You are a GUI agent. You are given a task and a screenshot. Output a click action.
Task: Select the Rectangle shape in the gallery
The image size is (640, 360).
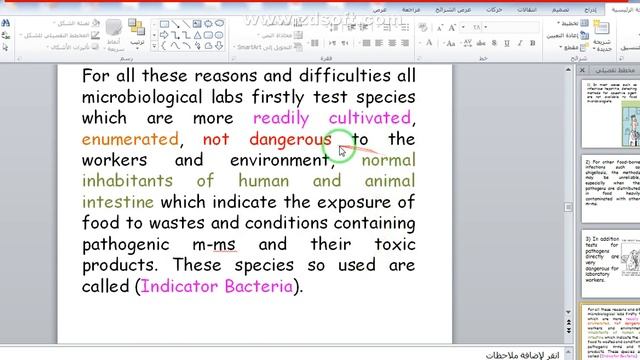tap(164, 24)
